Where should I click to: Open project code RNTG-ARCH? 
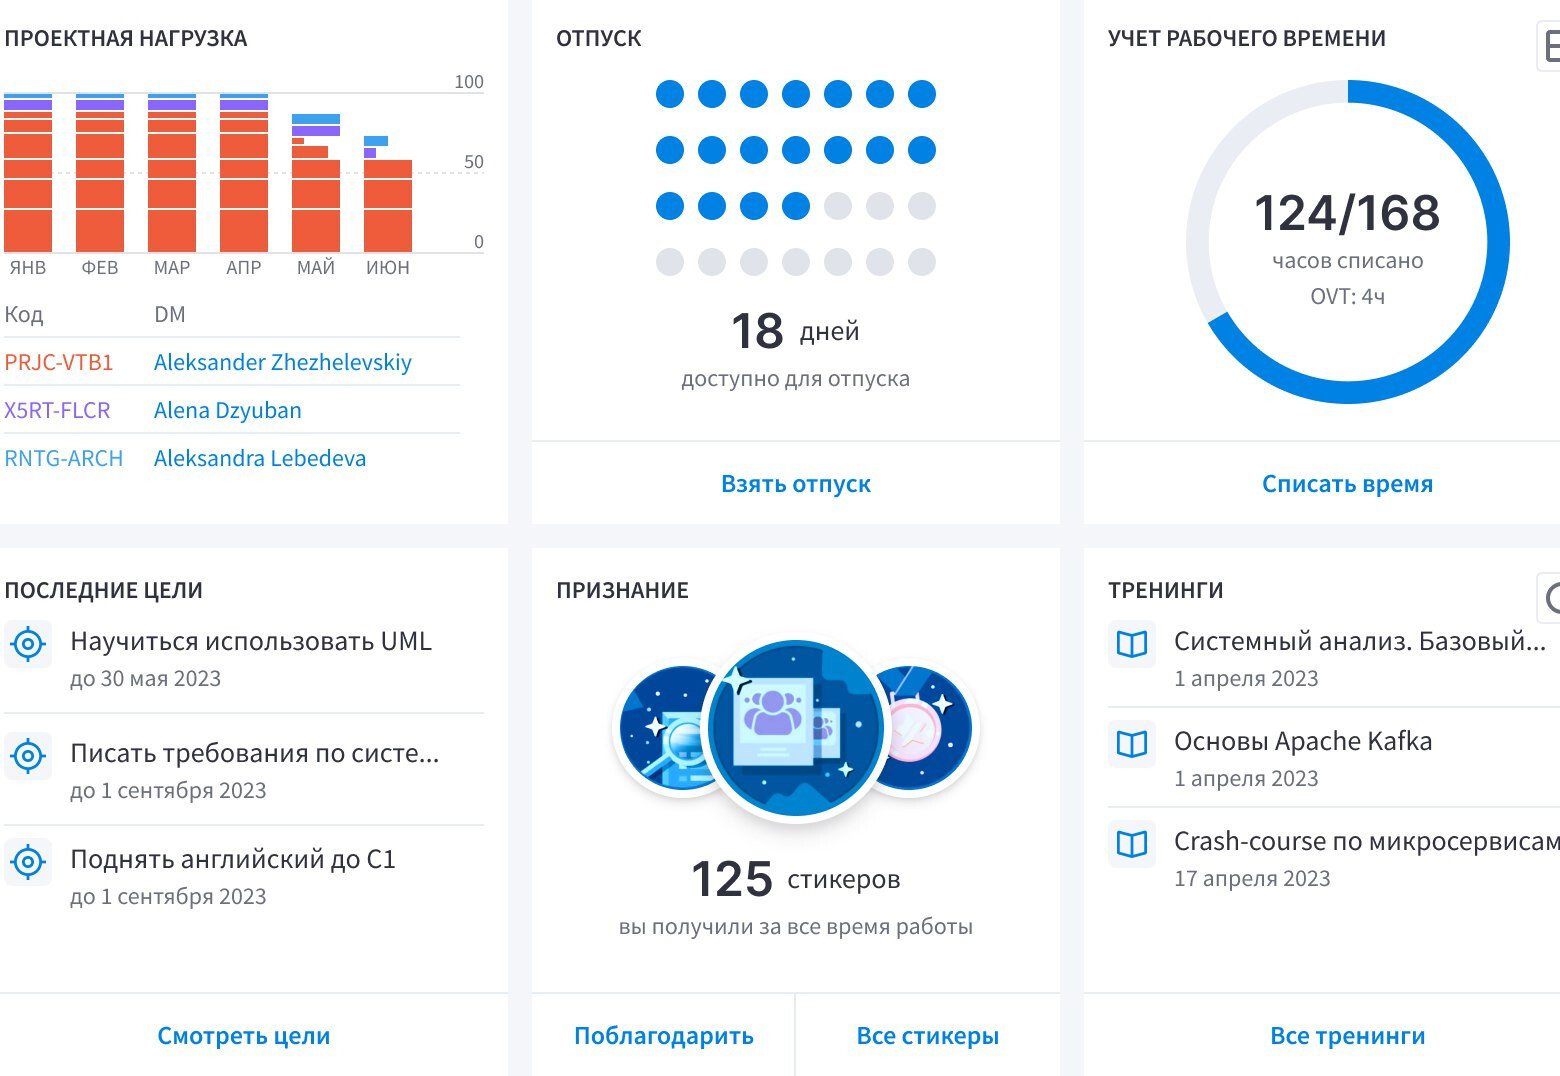tap(63, 458)
